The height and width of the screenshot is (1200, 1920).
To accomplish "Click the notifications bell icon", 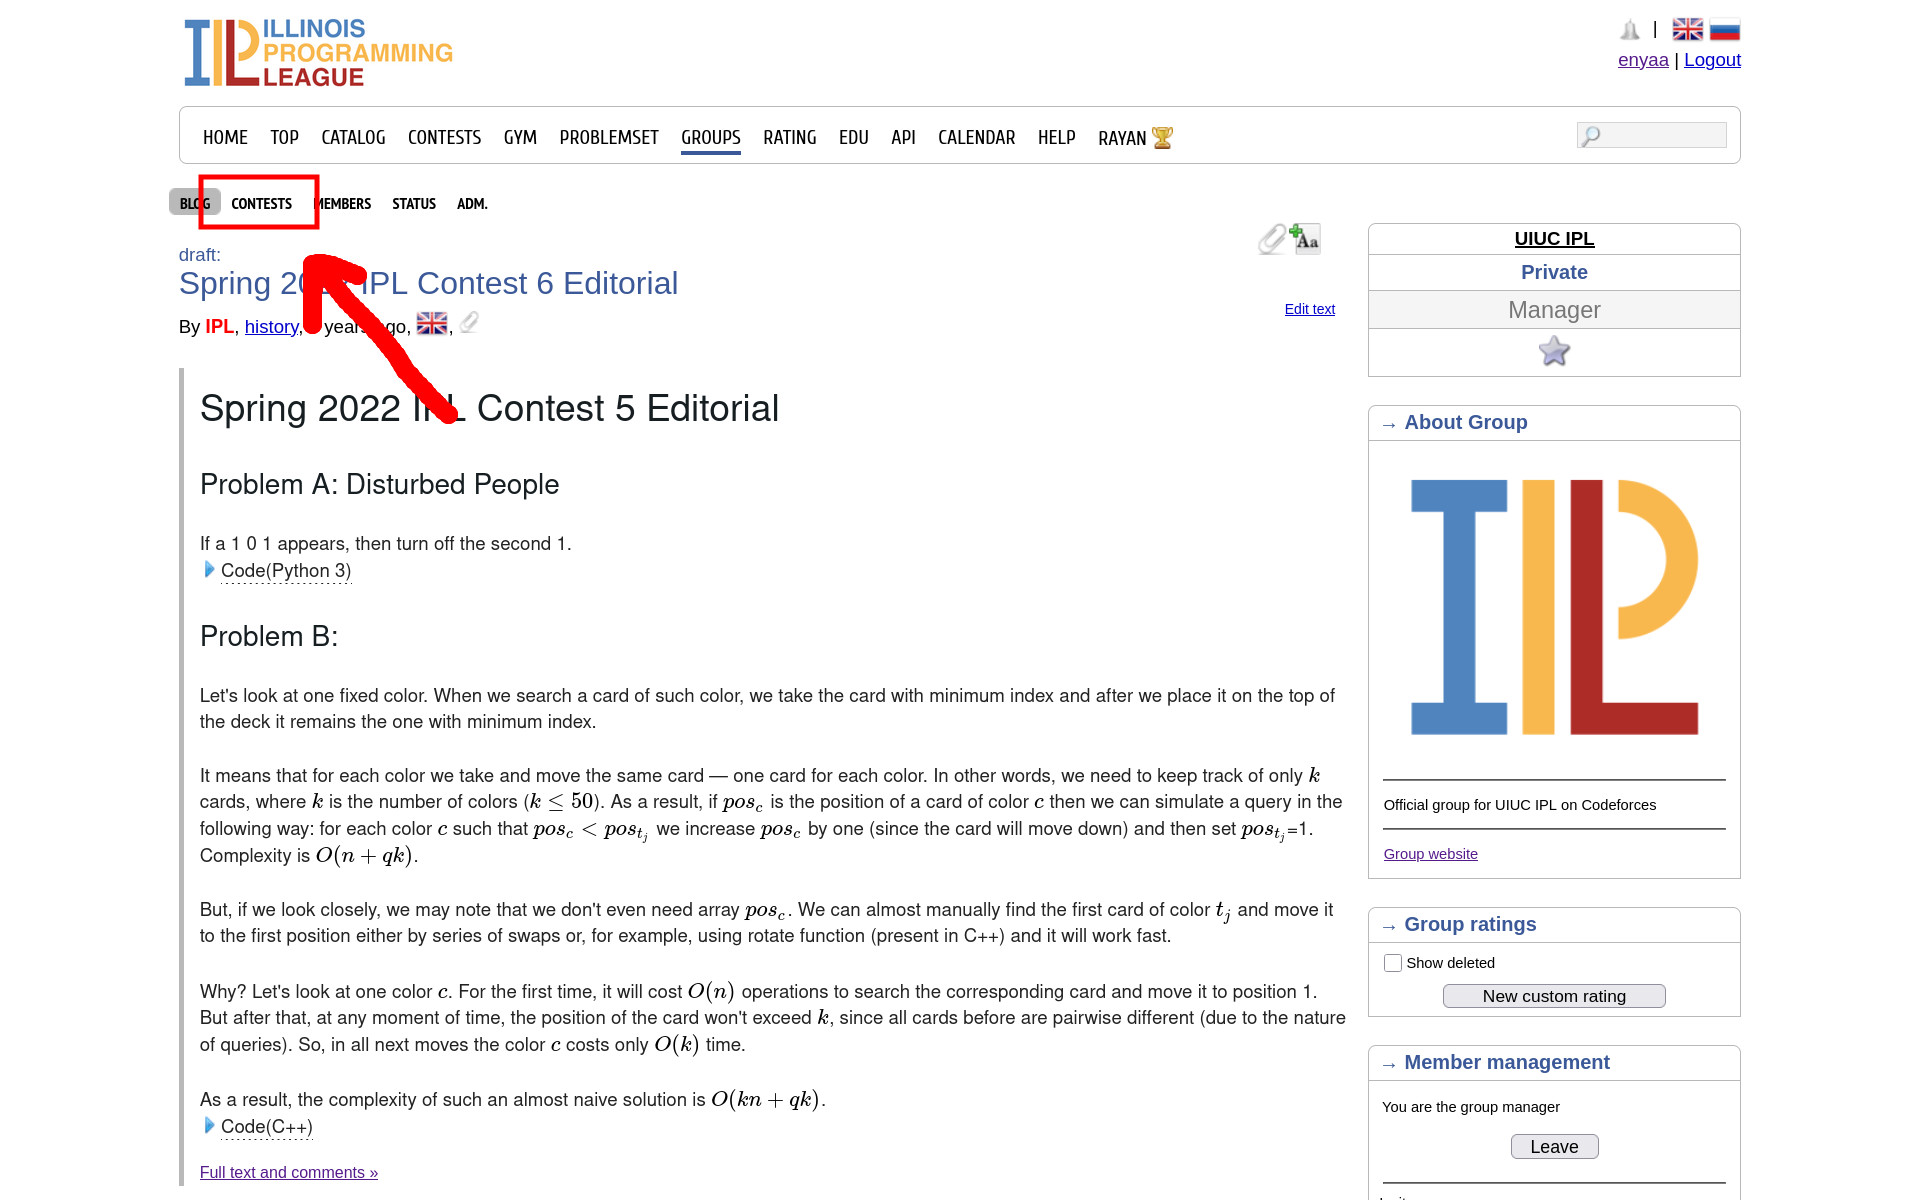I will click(x=1630, y=30).
